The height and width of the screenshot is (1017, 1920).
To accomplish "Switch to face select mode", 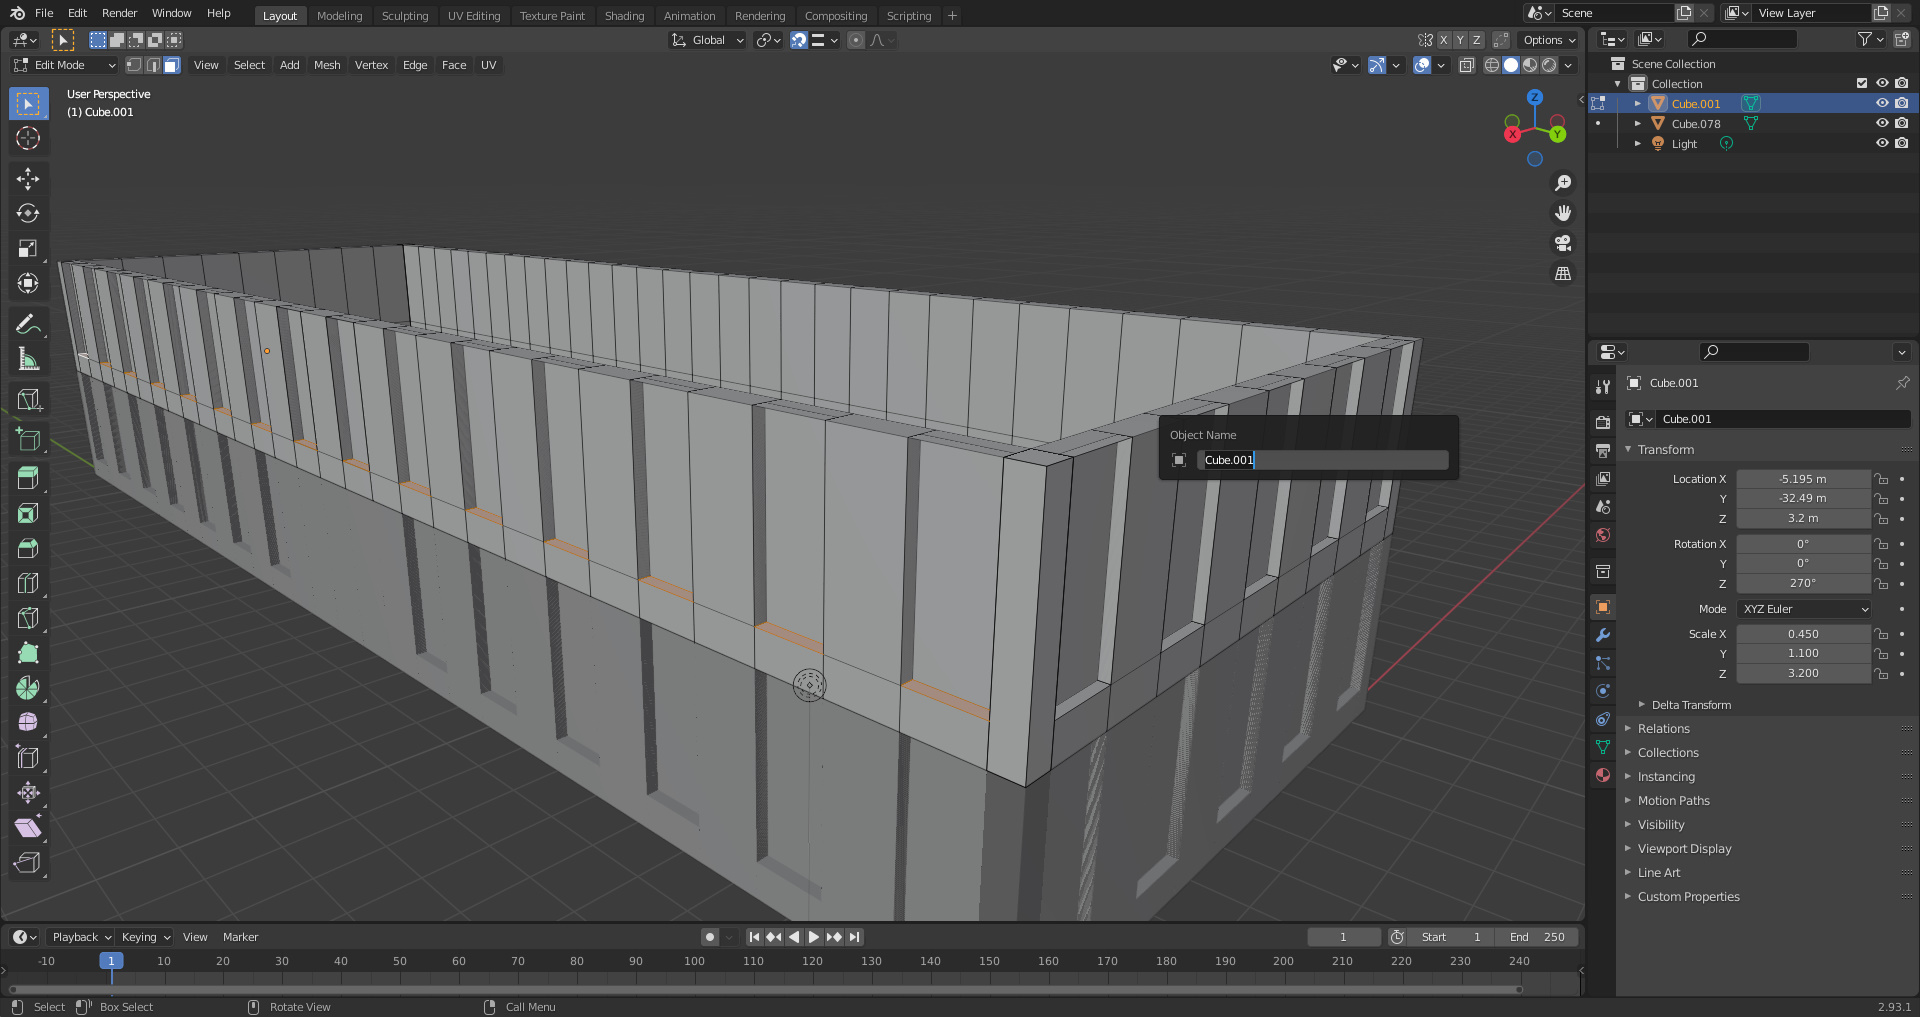I will tap(172, 65).
